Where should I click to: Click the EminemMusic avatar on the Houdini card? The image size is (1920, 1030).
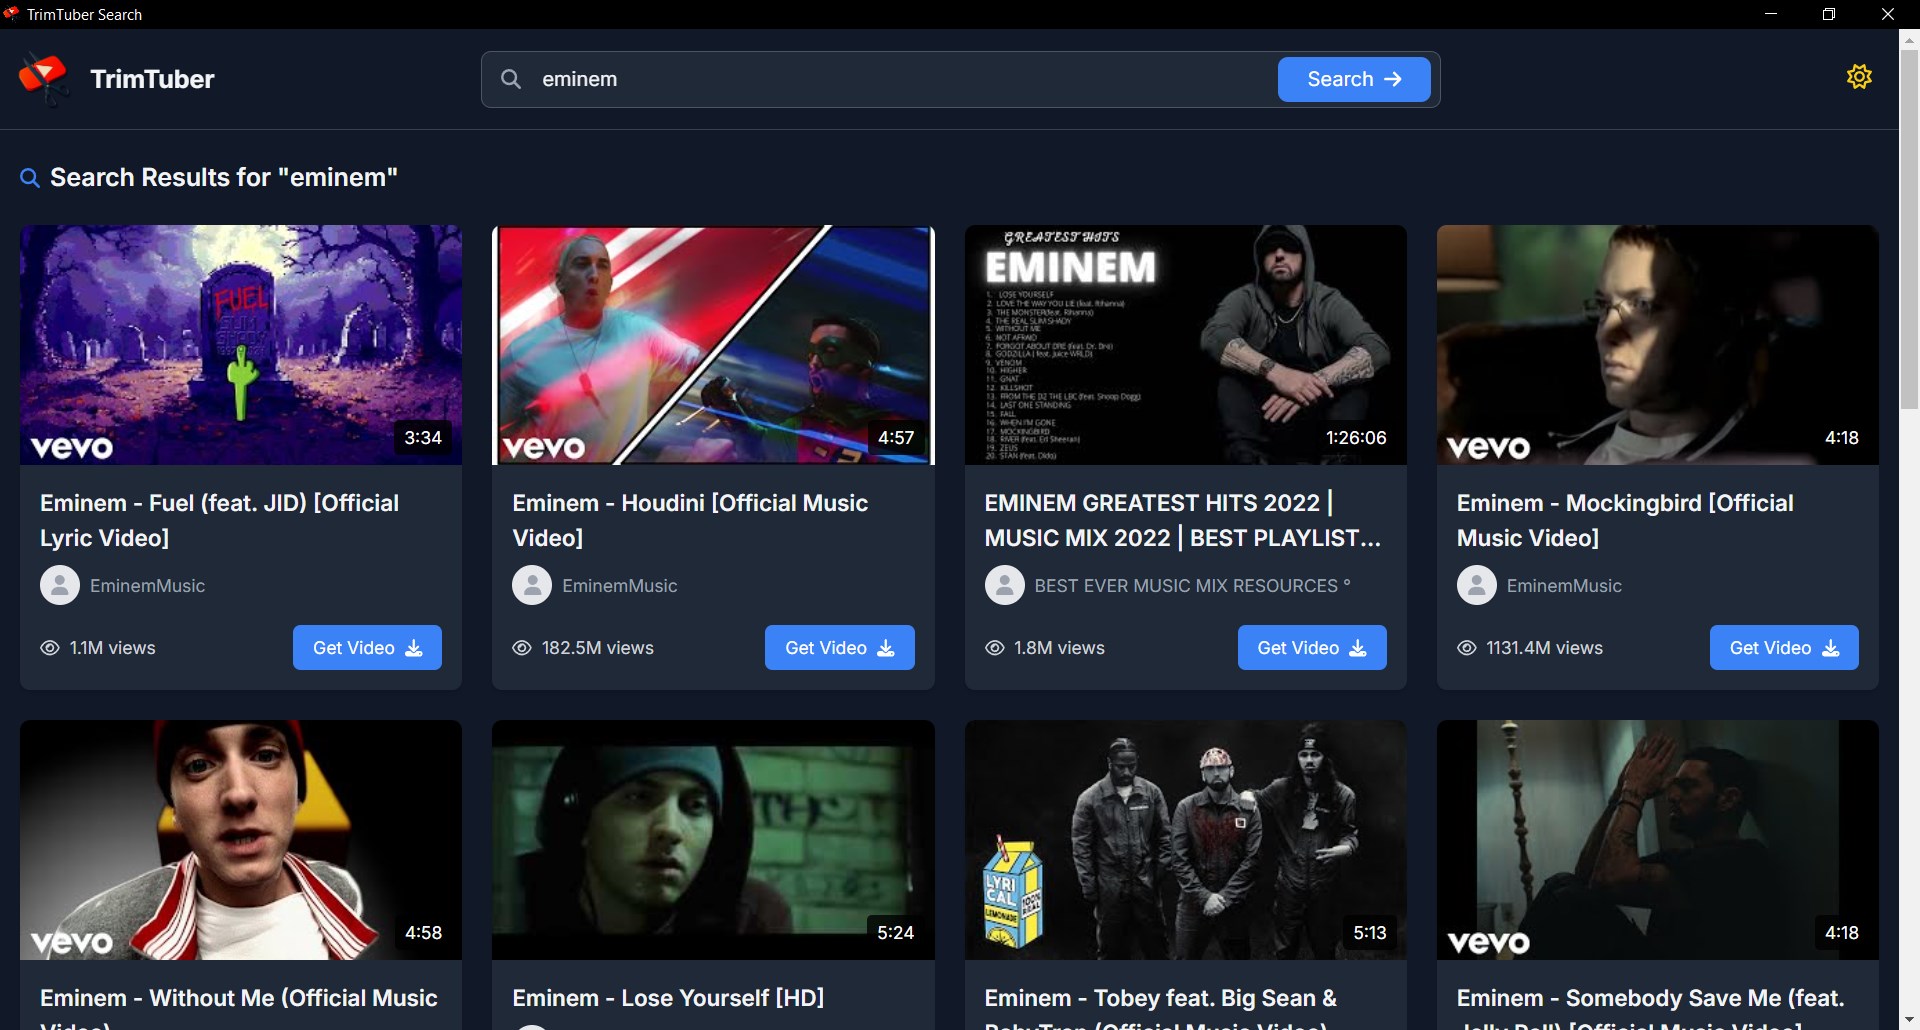tap(532, 585)
